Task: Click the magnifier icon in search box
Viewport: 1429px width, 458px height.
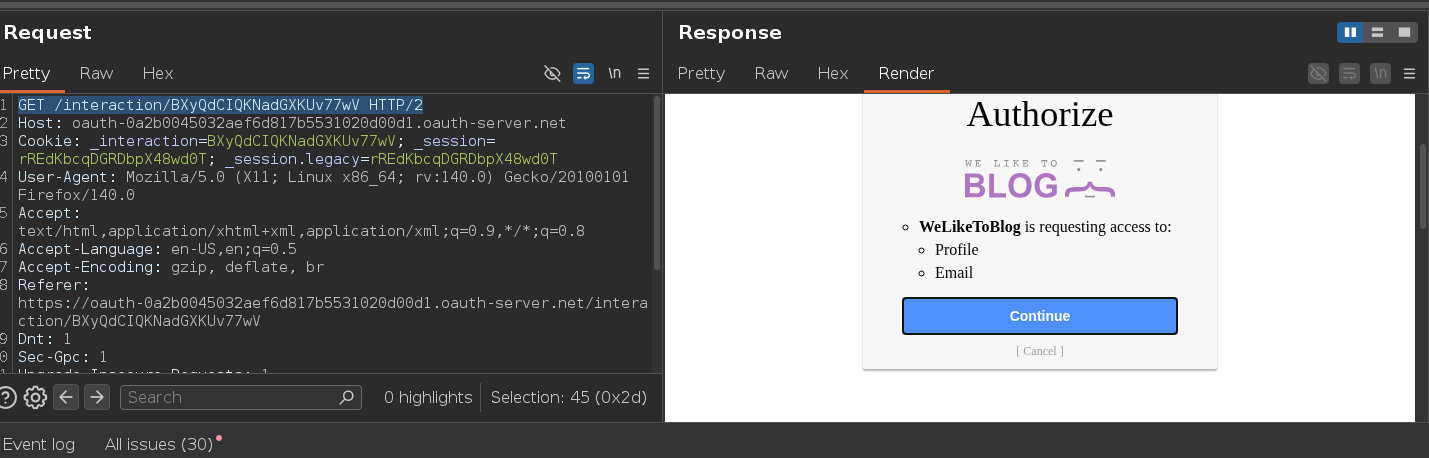Action: click(346, 397)
